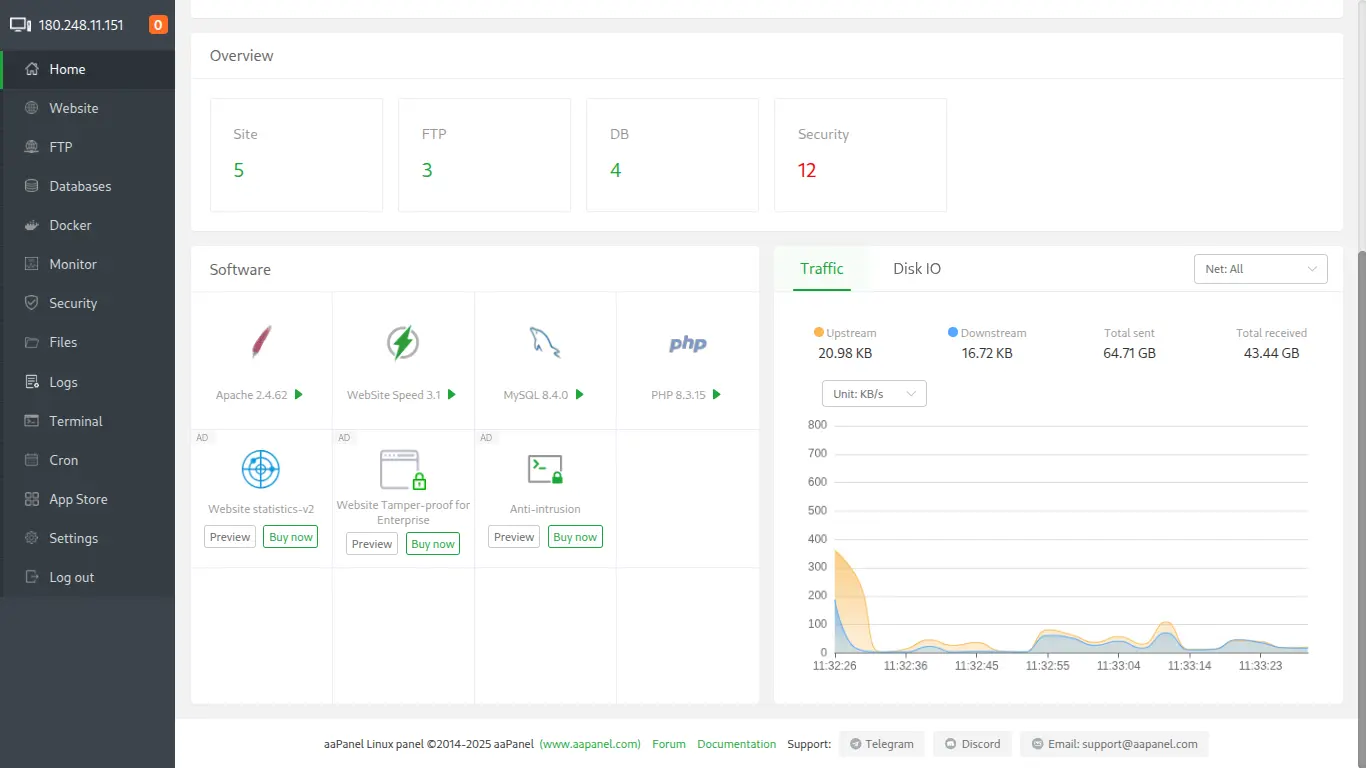Click the Security shield icon in sidebar
Screen dimensions: 1366x768
(x=31, y=303)
